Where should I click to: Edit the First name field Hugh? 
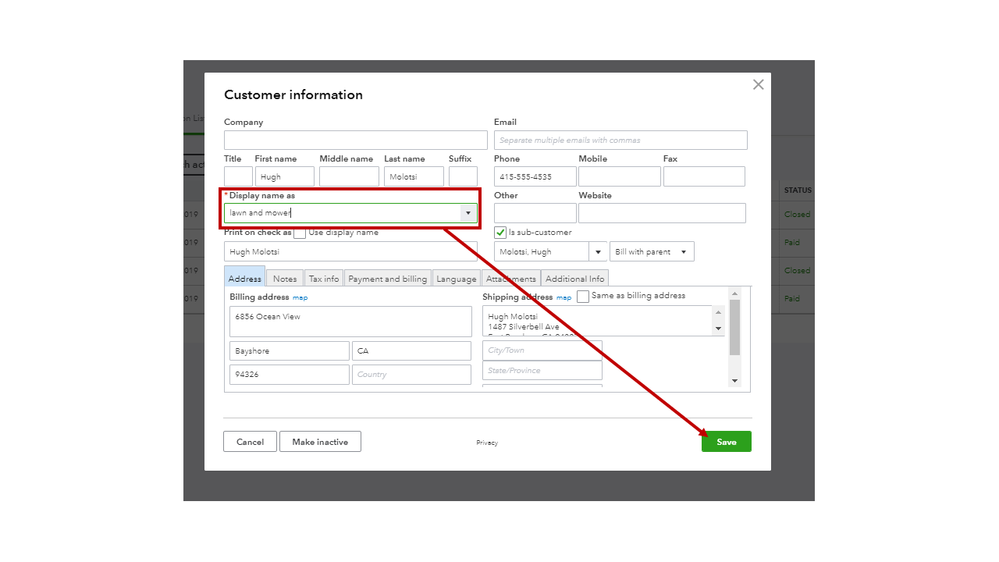pyautogui.click(x=284, y=177)
